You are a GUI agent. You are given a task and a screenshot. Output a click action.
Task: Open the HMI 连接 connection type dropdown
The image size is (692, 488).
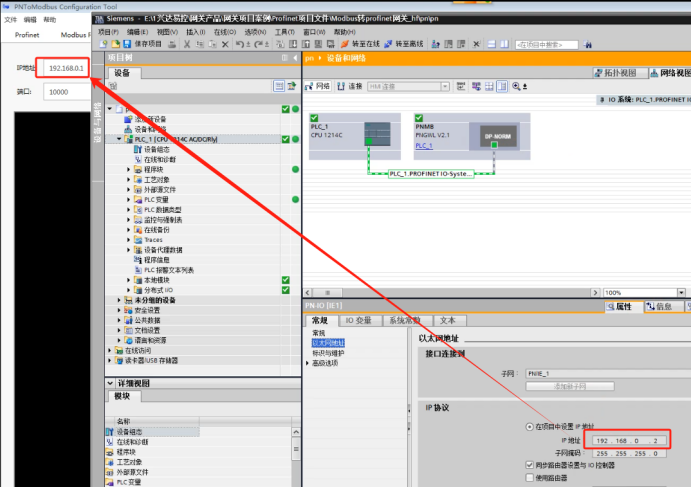click(445, 86)
